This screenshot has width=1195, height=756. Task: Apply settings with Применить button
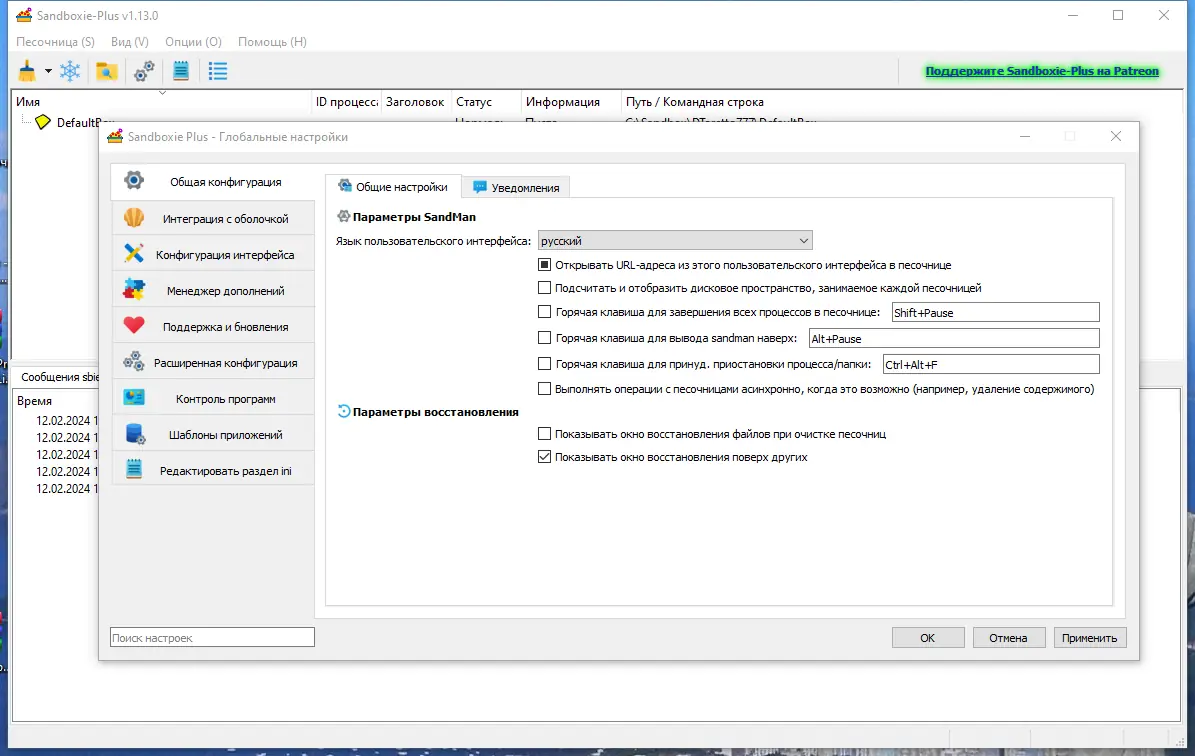(1090, 637)
